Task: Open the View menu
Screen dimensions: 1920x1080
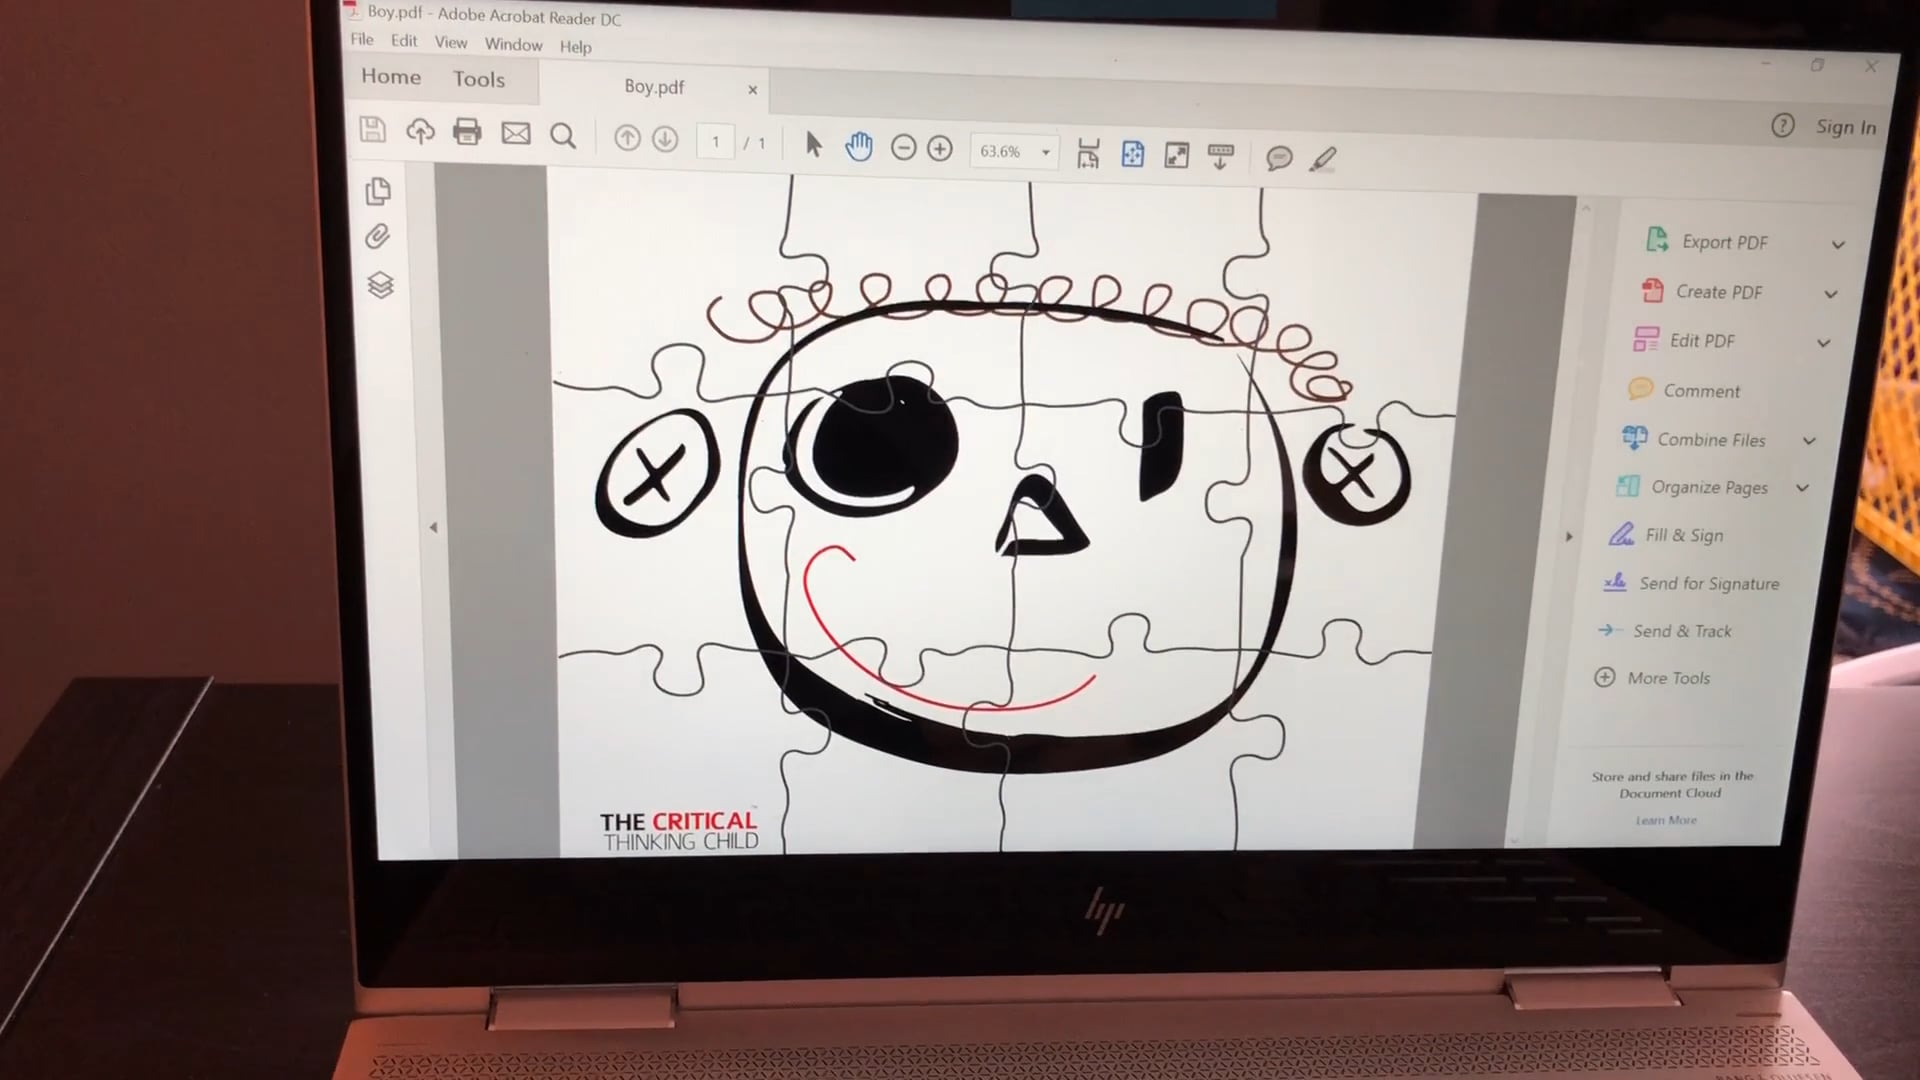Action: (451, 42)
